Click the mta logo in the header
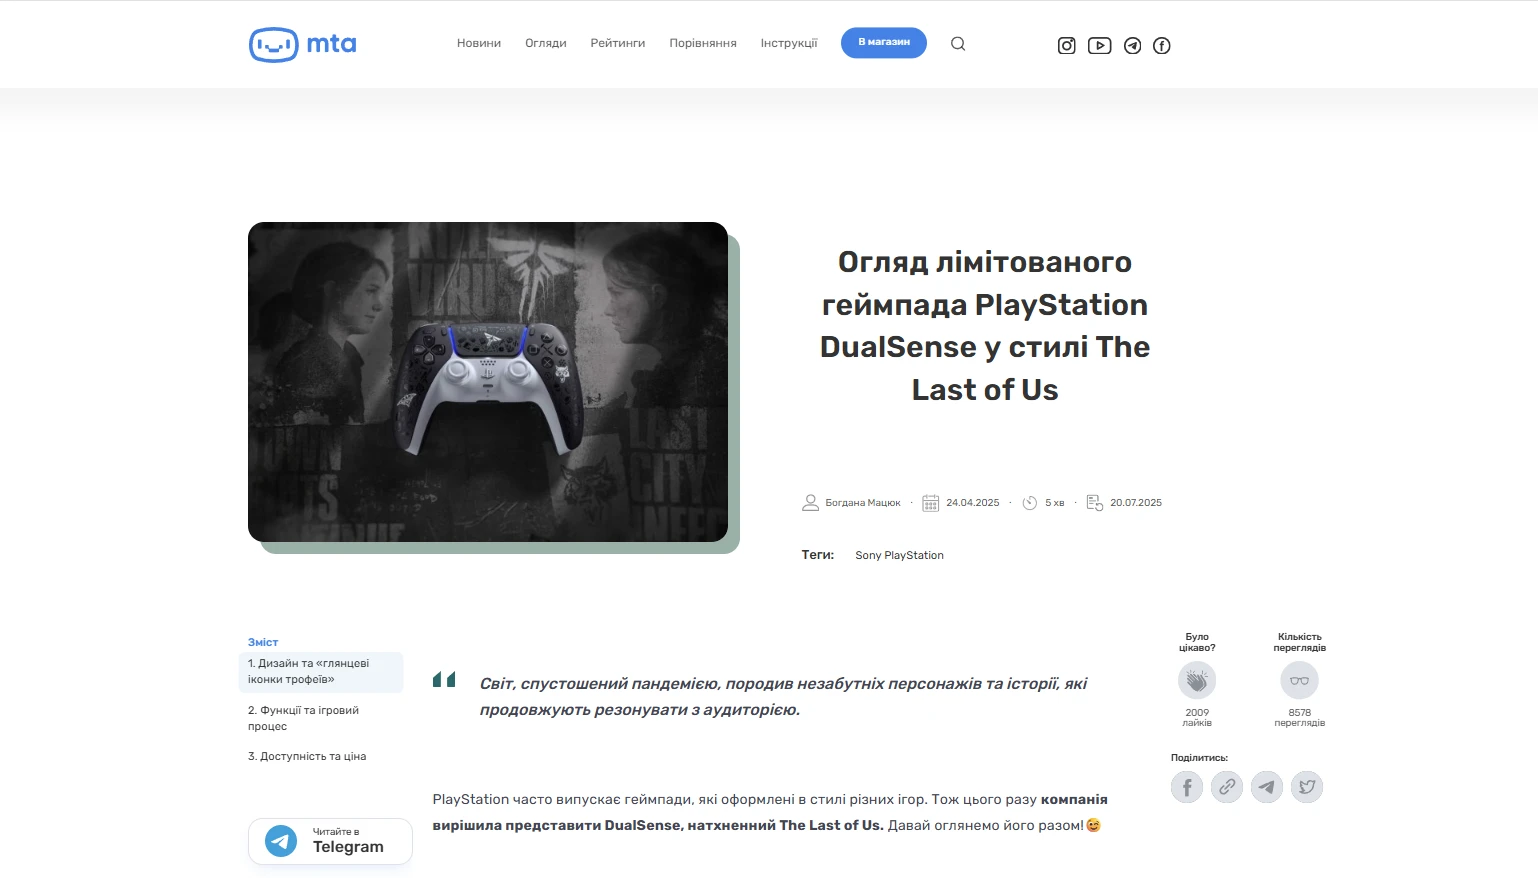 [302, 44]
